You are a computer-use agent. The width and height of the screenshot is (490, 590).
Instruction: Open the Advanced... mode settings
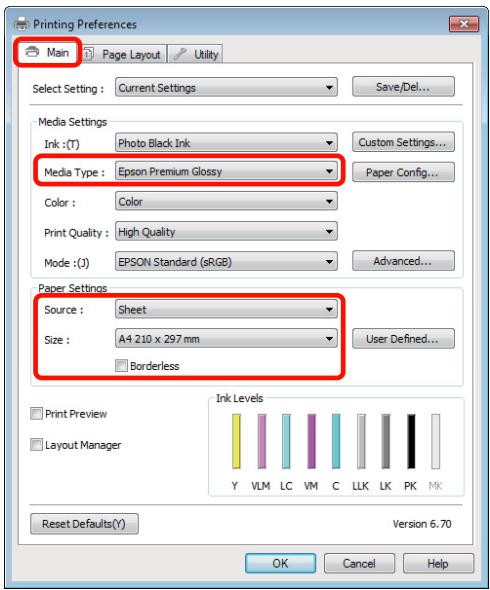pos(403,261)
